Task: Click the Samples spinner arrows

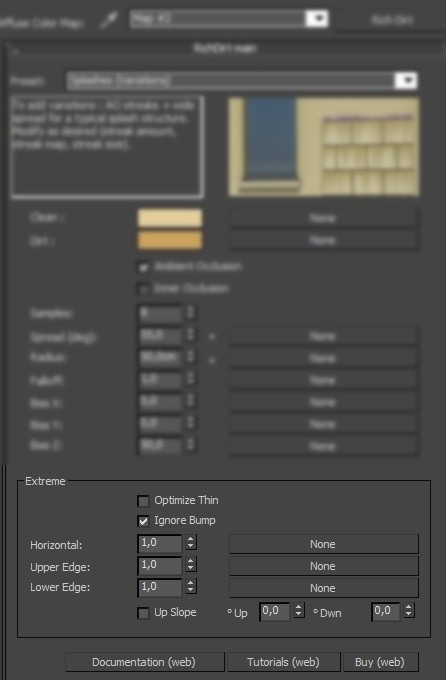Action: (x=190, y=313)
